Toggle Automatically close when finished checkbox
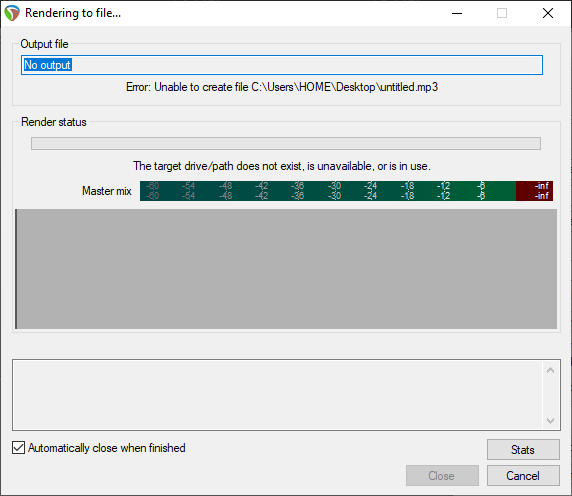572x496 pixels. tap(18, 447)
